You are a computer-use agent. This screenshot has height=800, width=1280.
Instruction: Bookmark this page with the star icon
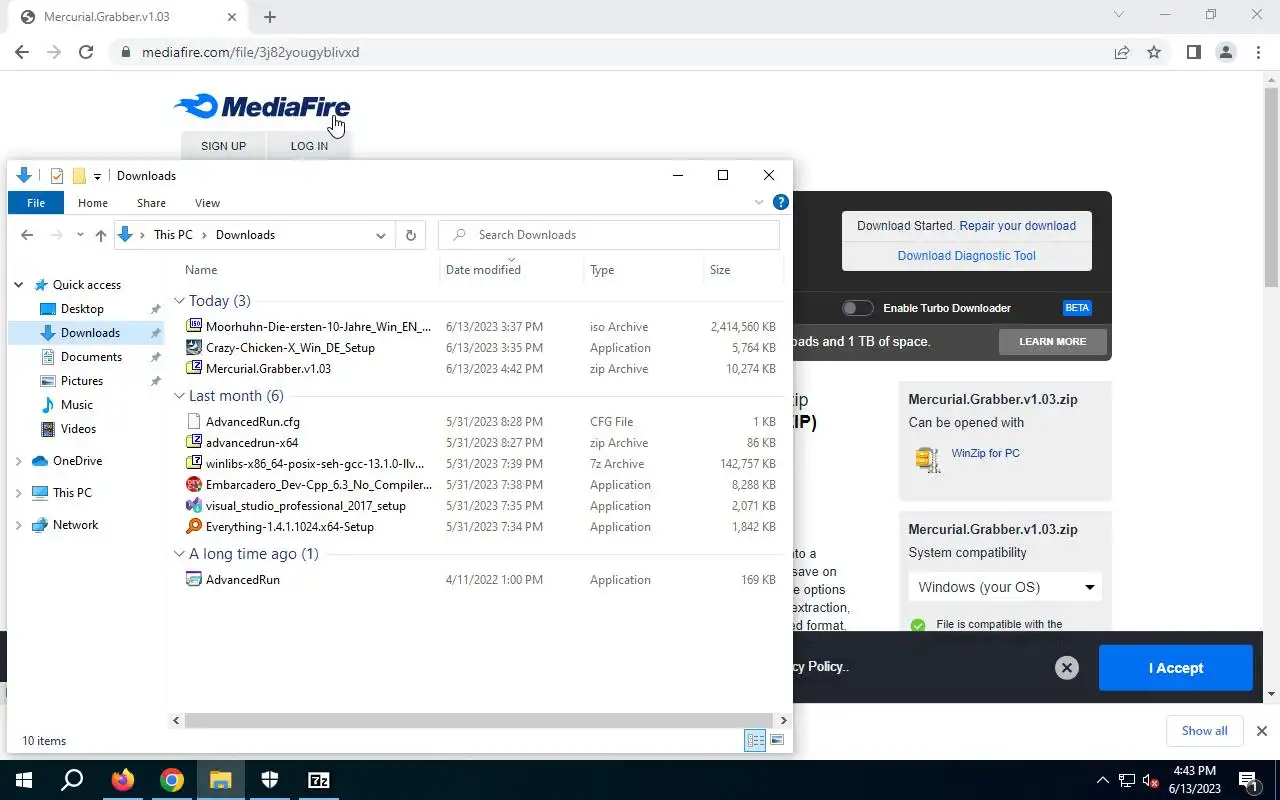(1154, 52)
